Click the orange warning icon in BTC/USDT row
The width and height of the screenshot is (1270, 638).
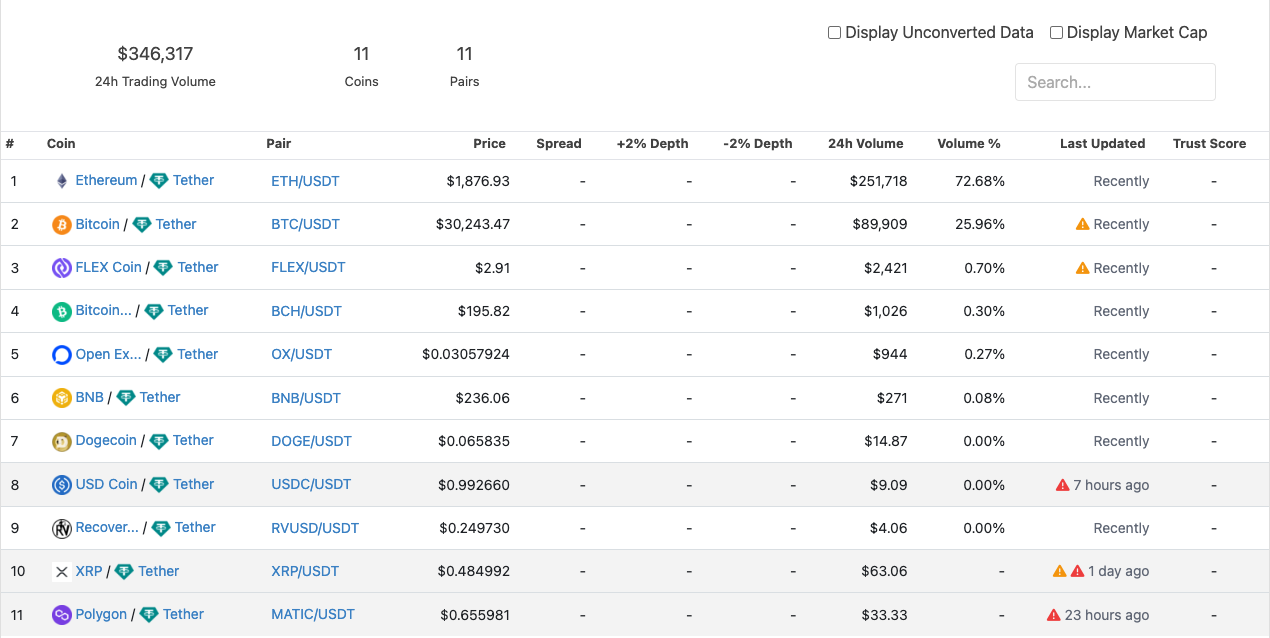coord(1082,224)
